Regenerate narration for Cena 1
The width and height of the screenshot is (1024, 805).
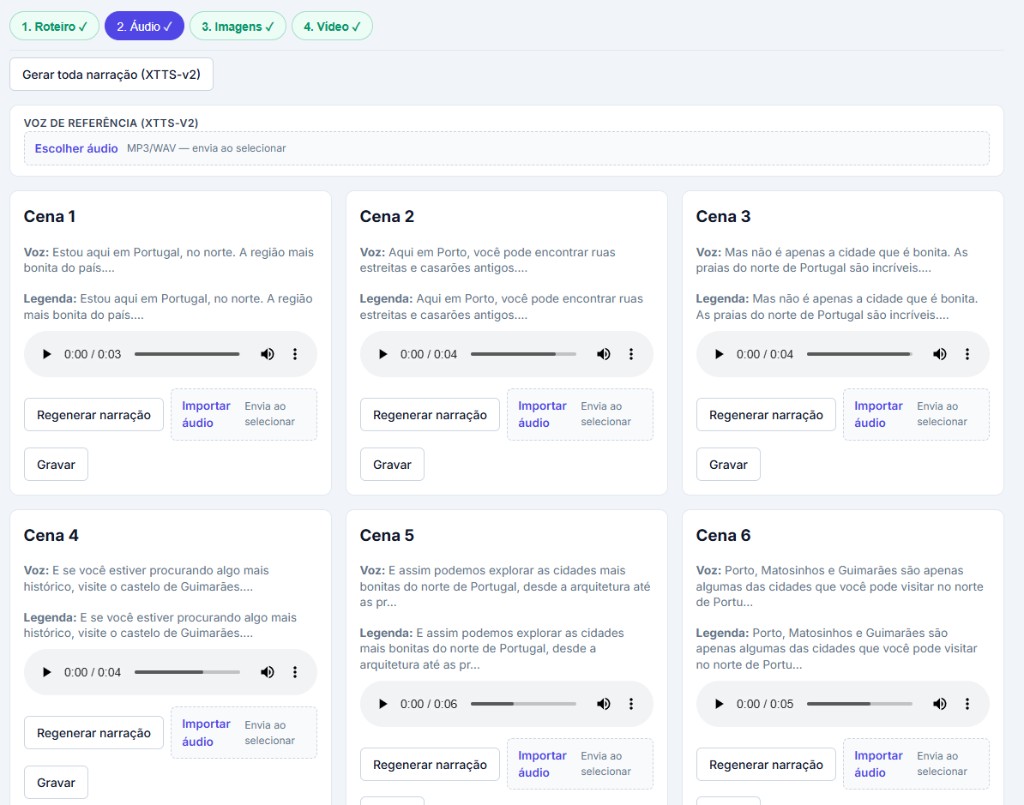pos(93,415)
